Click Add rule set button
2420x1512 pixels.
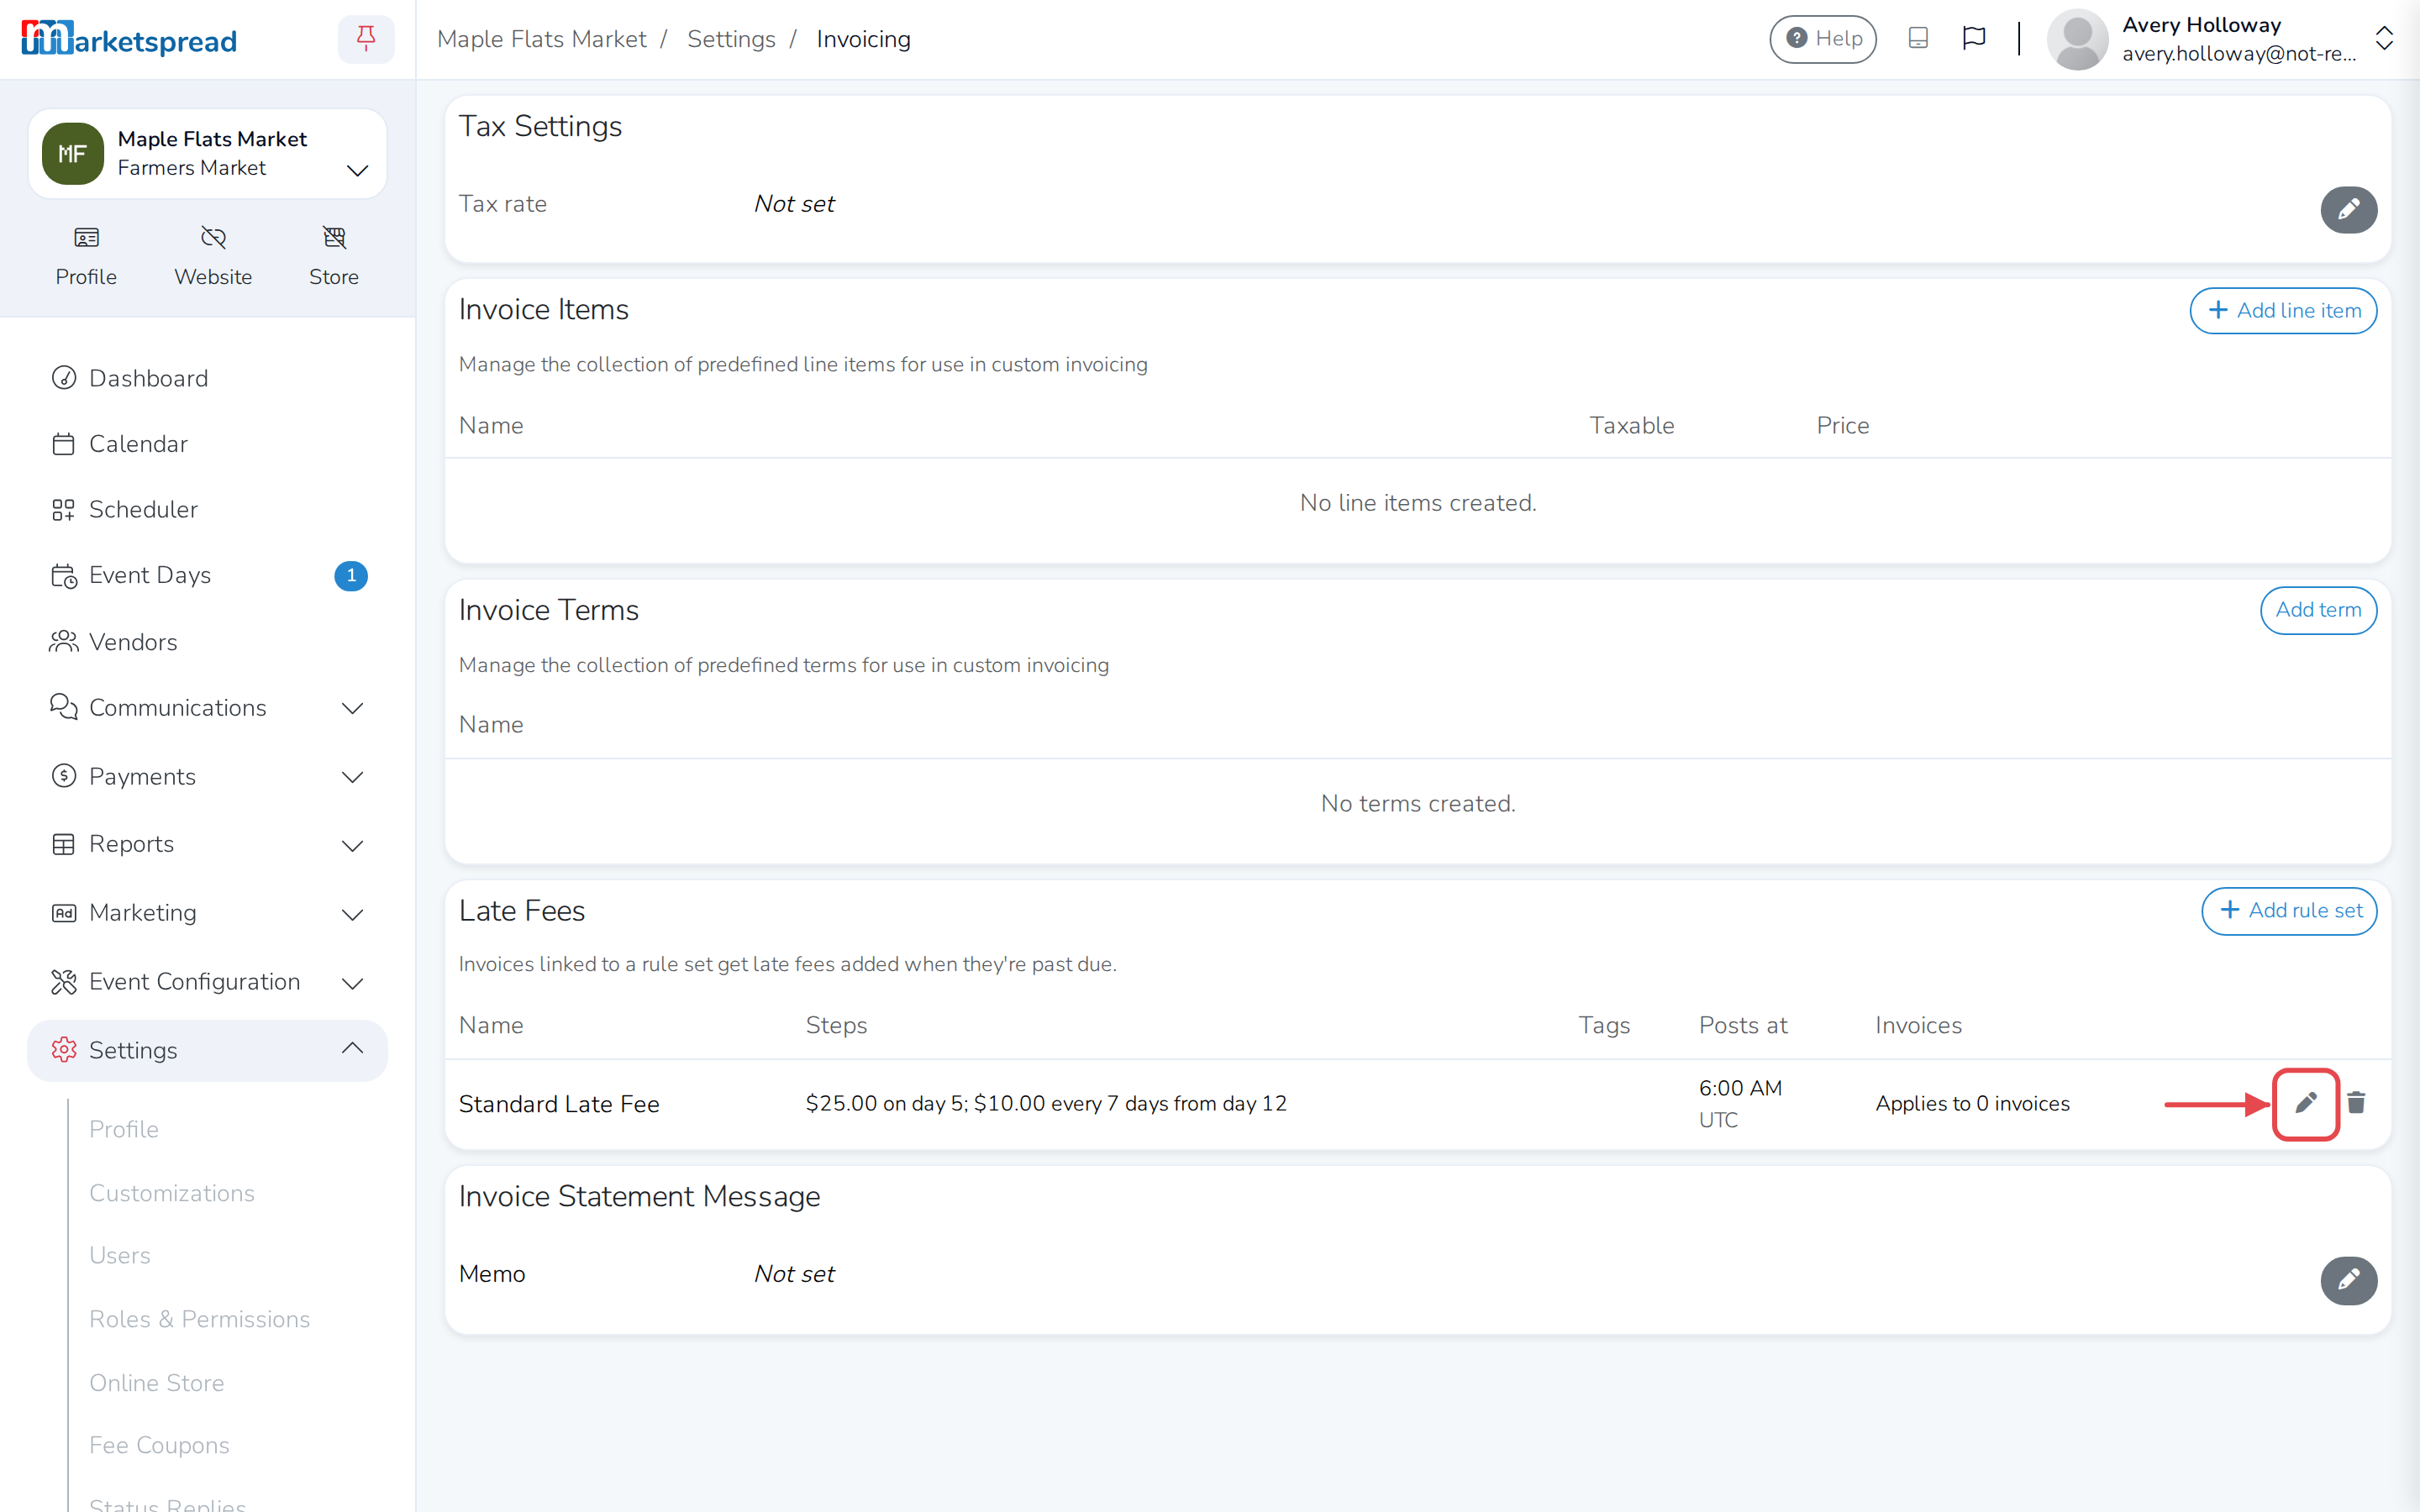click(x=2288, y=911)
